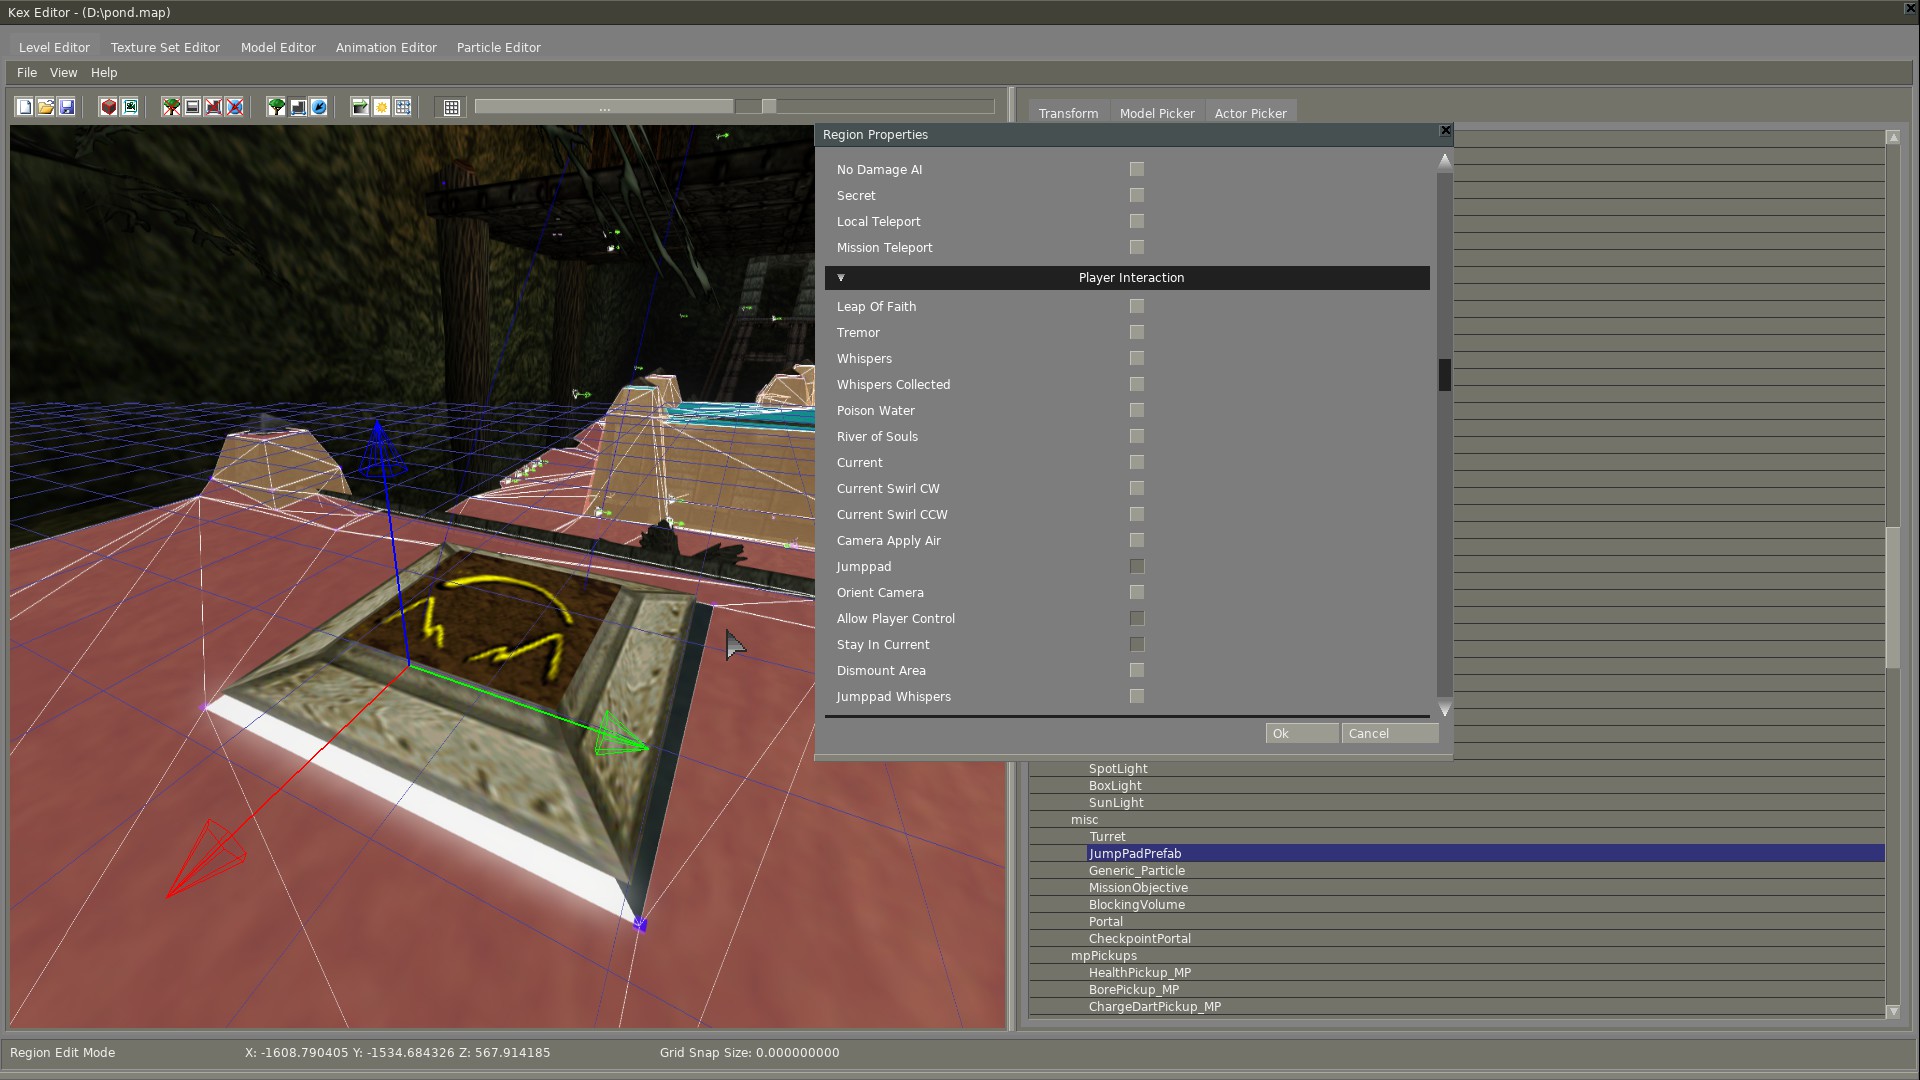
Task: Enable the Jumppad checkbox
Action: click(1137, 567)
